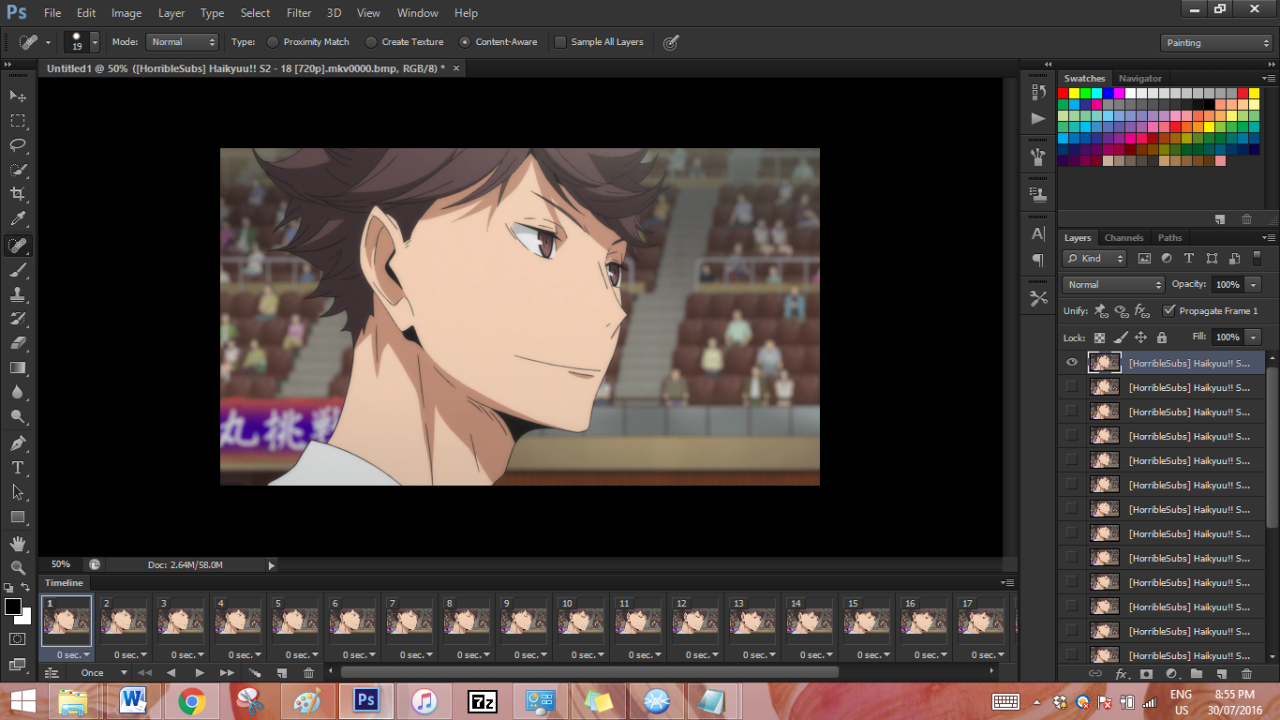This screenshot has width=1280, height=720.
Task: Go to the previous timeline frame
Action: pos(171,673)
